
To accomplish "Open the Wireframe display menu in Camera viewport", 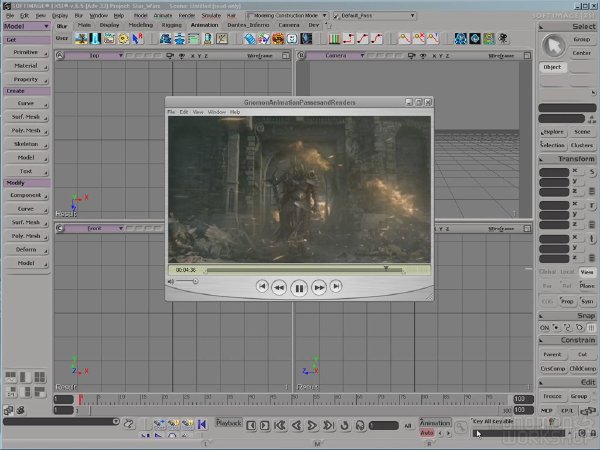I will (501, 56).
